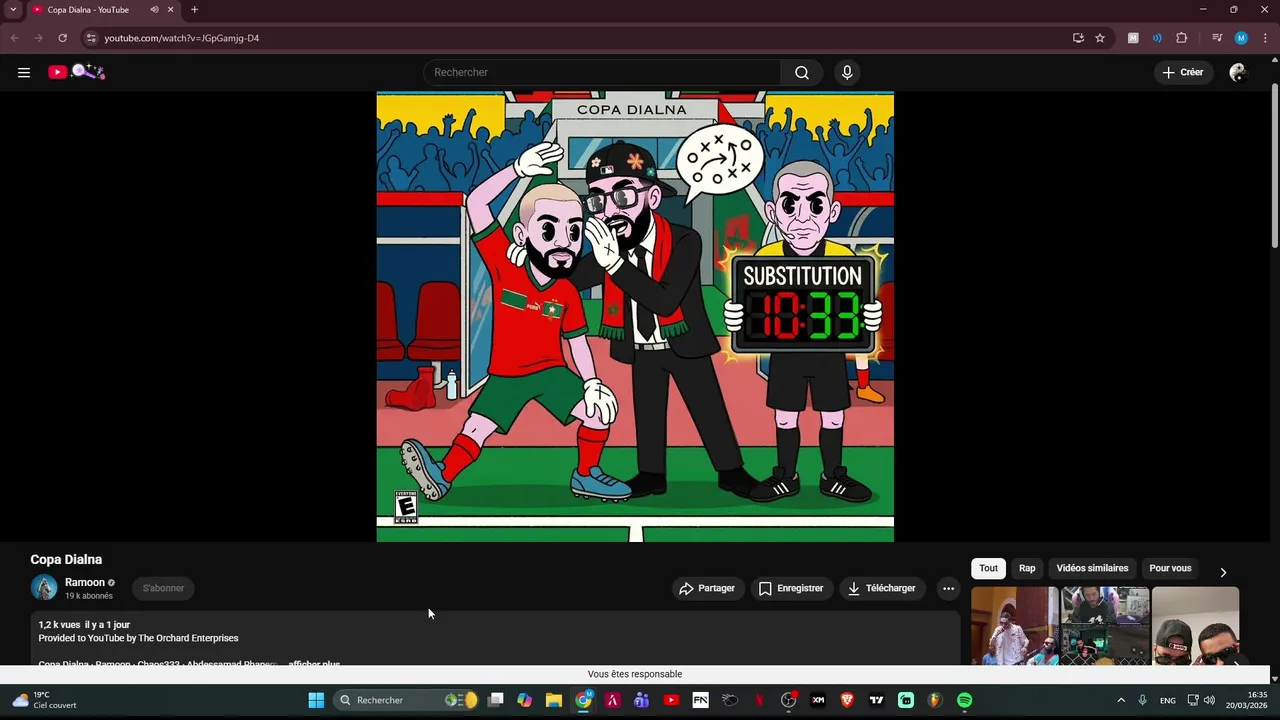Image resolution: width=1280 pixels, height=720 pixels.
Task: Click the Copa Dialna video title text
Action: pyautogui.click(x=66, y=559)
